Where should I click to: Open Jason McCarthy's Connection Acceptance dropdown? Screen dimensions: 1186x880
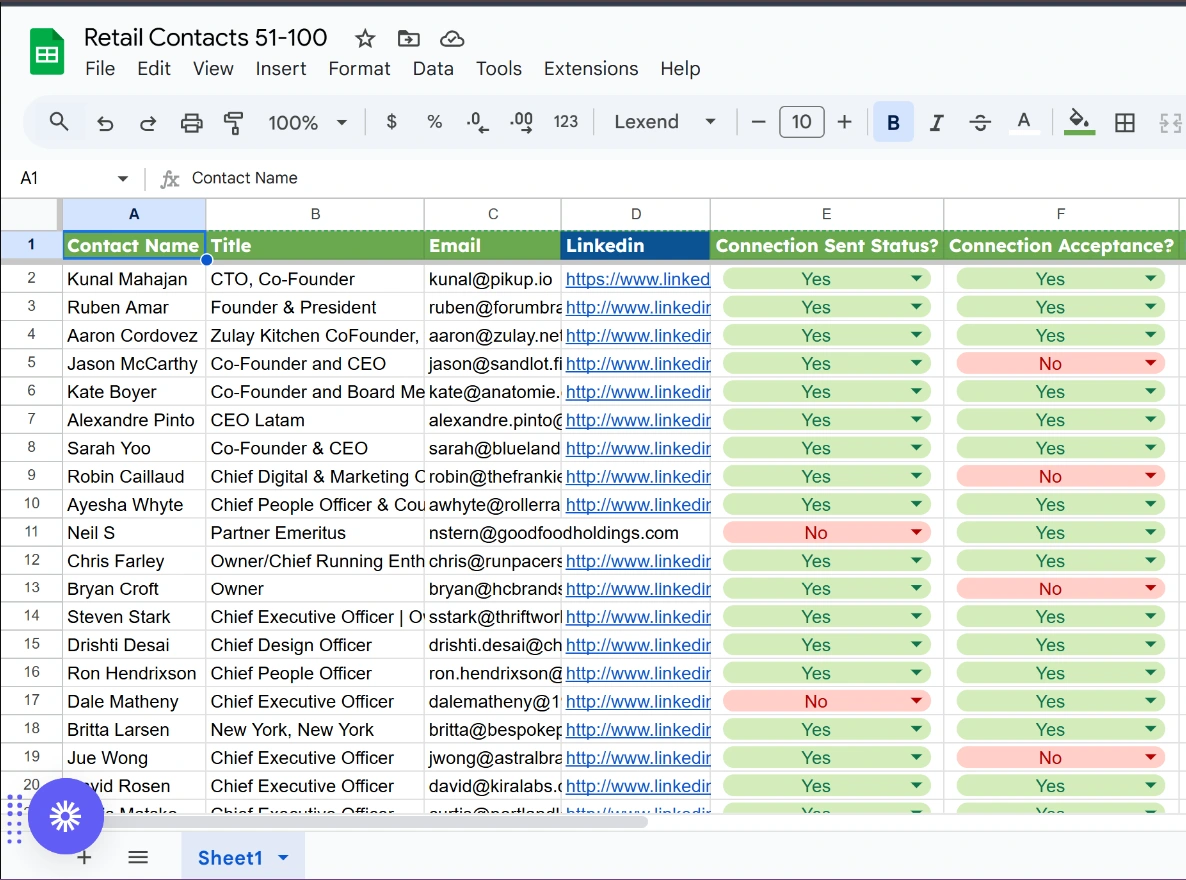(x=1150, y=364)
